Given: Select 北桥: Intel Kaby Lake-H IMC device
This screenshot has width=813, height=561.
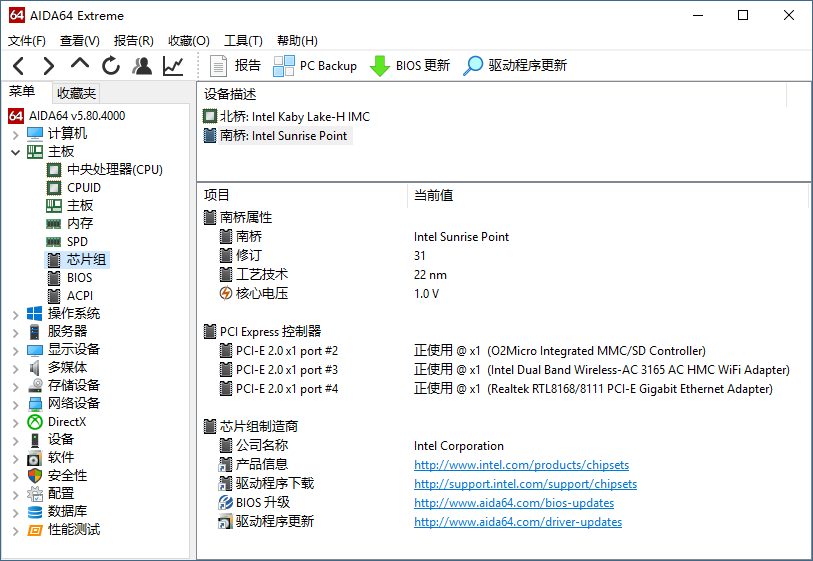Looking at the screenshot, I should pos(287,117).
